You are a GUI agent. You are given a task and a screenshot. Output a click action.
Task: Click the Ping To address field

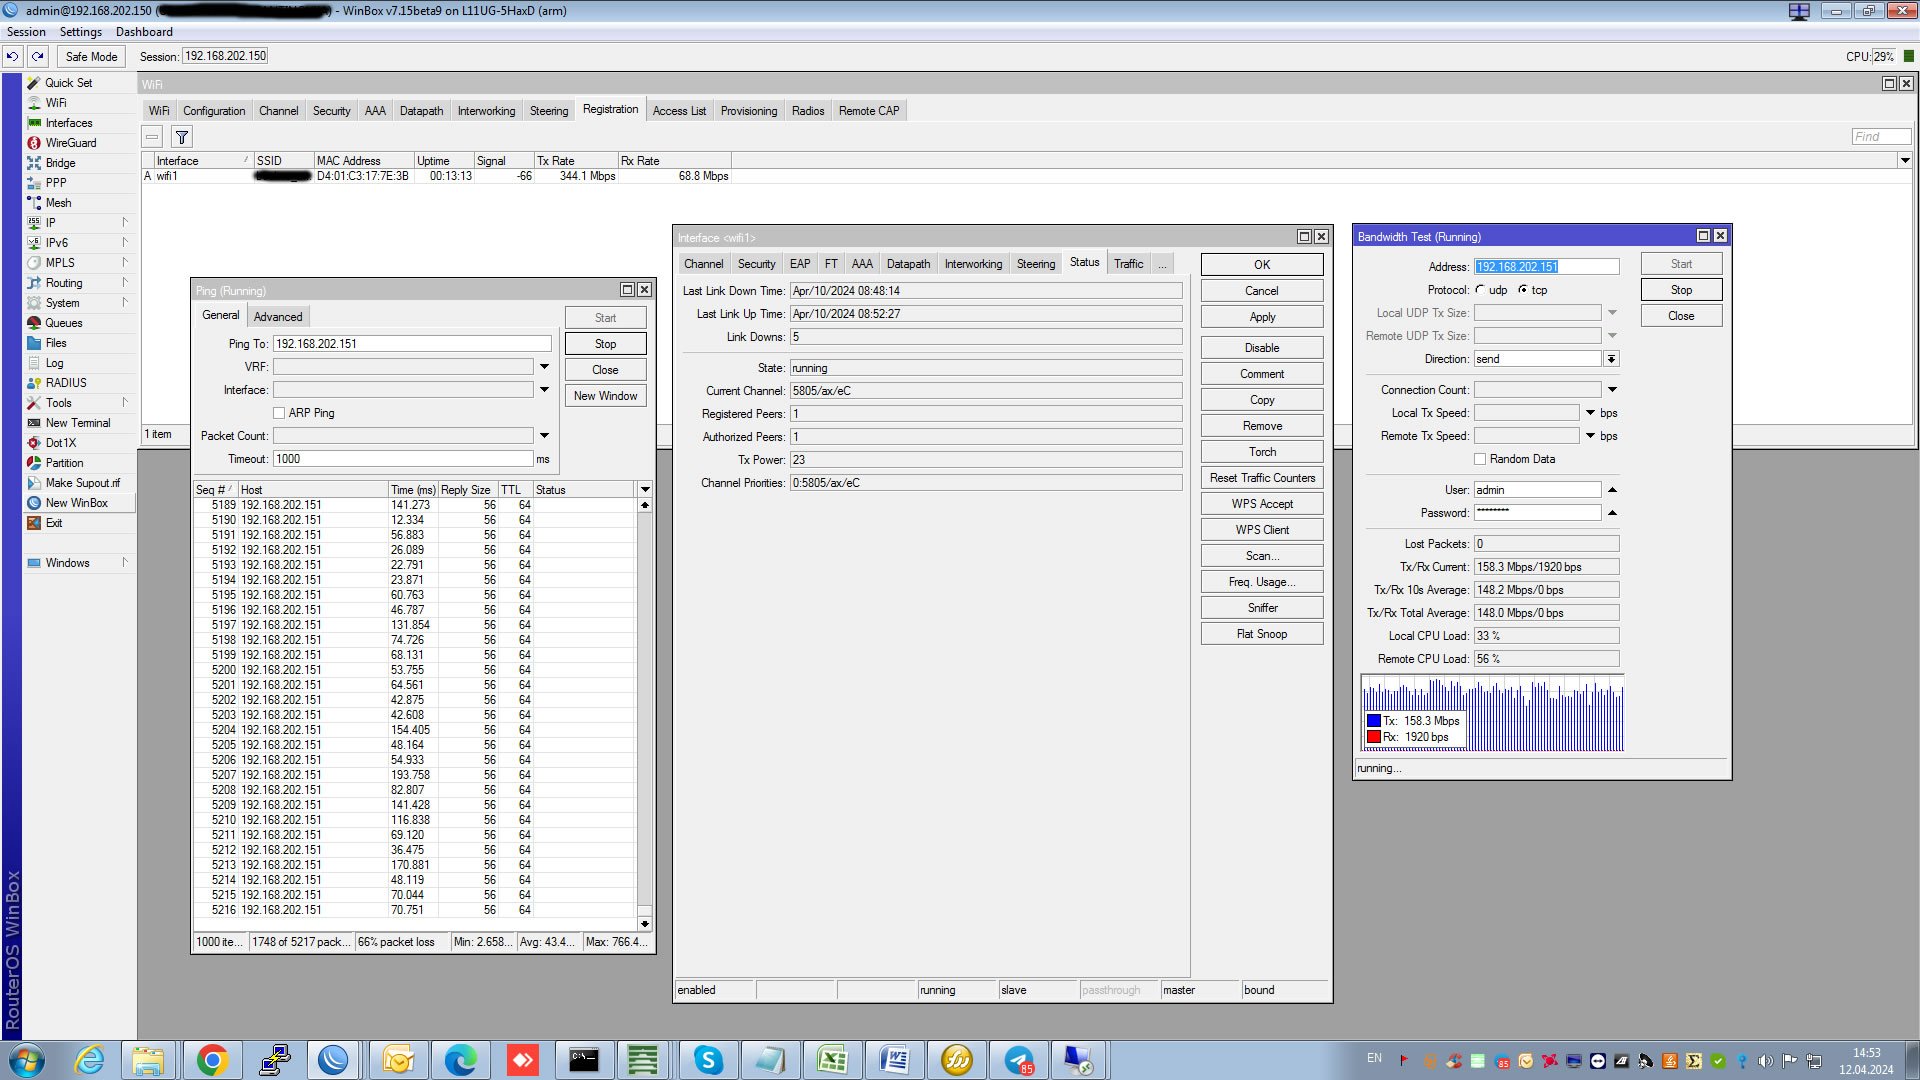(x=412, y=344)
